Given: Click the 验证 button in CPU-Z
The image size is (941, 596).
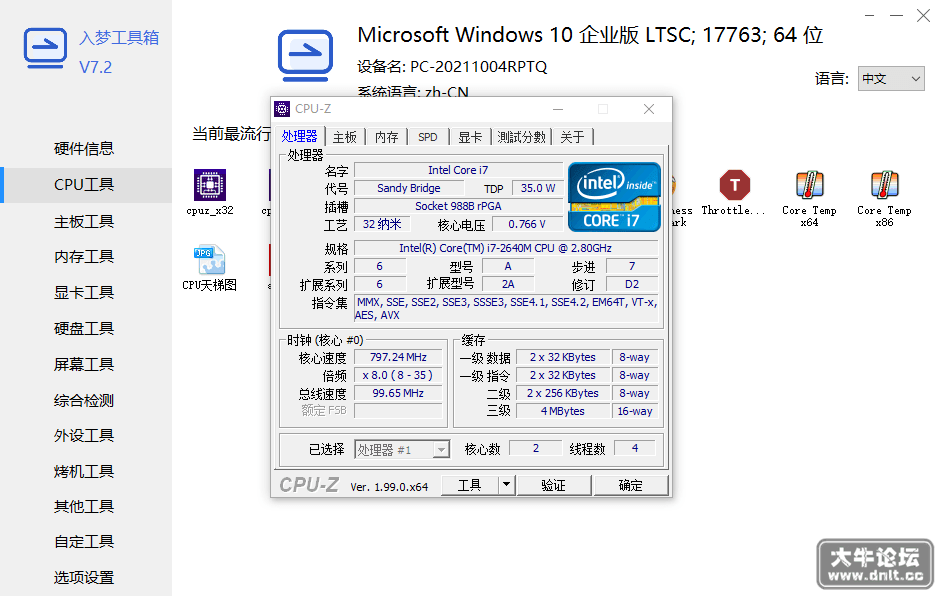Looking at the screenshot, I should click(553, 485).
